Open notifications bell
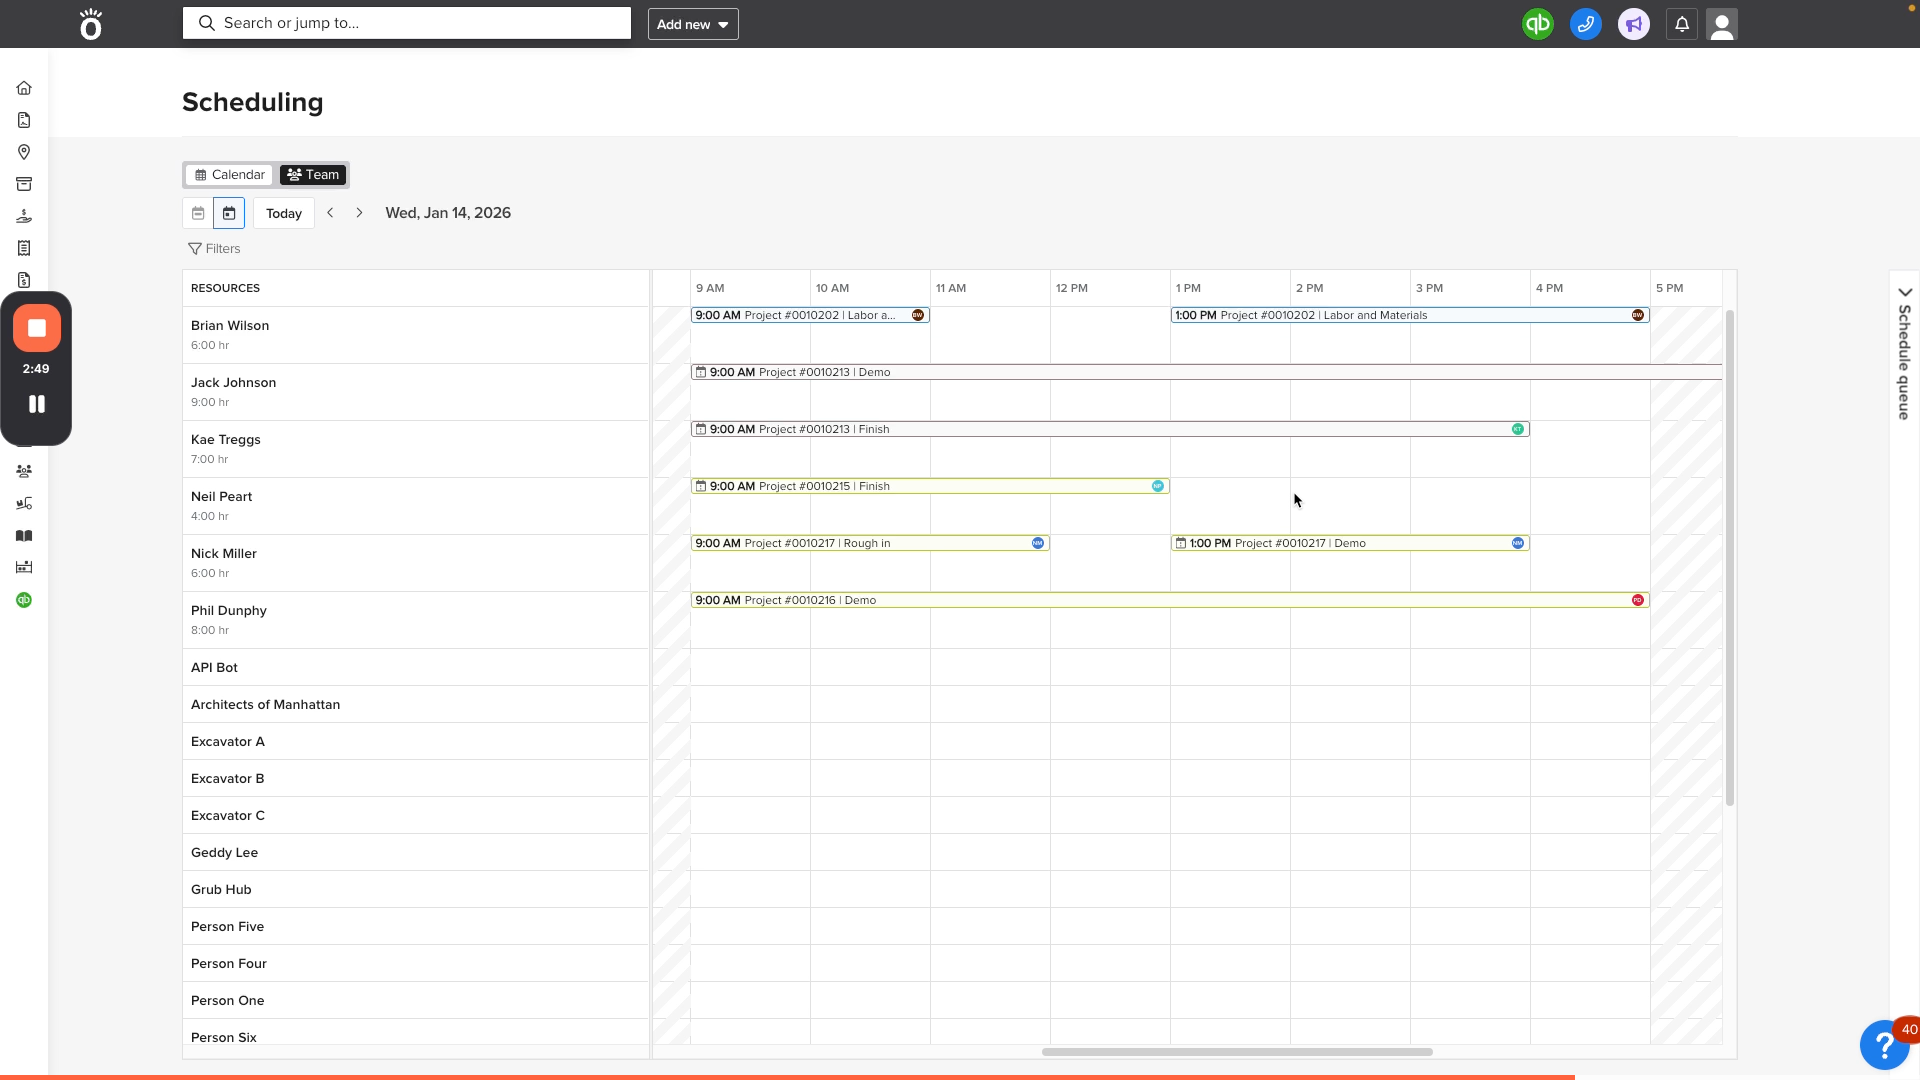Viewport: 1920px width, 1080px height. tap(1681, 24)
